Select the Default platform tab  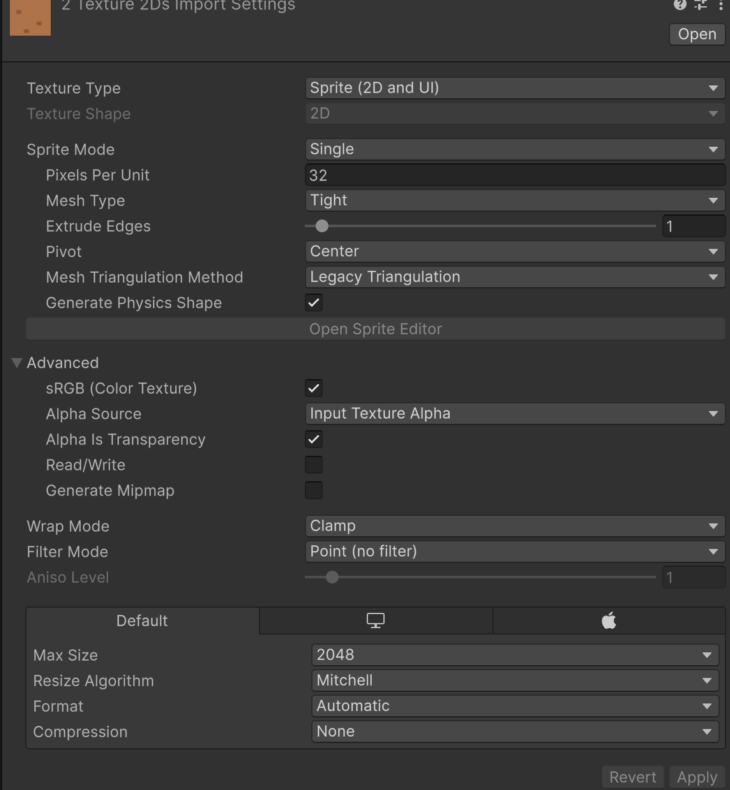tap(143, 621)
